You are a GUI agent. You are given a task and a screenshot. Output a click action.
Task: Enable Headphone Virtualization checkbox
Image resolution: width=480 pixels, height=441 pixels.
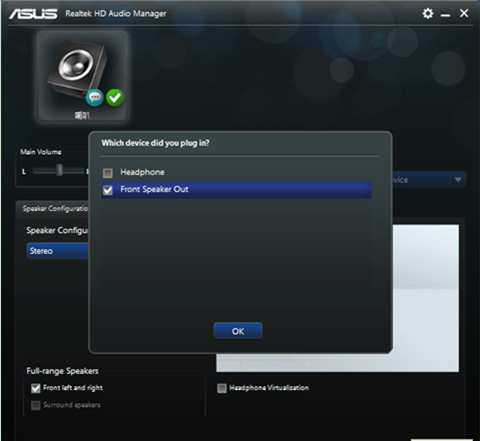click(222, 388)
